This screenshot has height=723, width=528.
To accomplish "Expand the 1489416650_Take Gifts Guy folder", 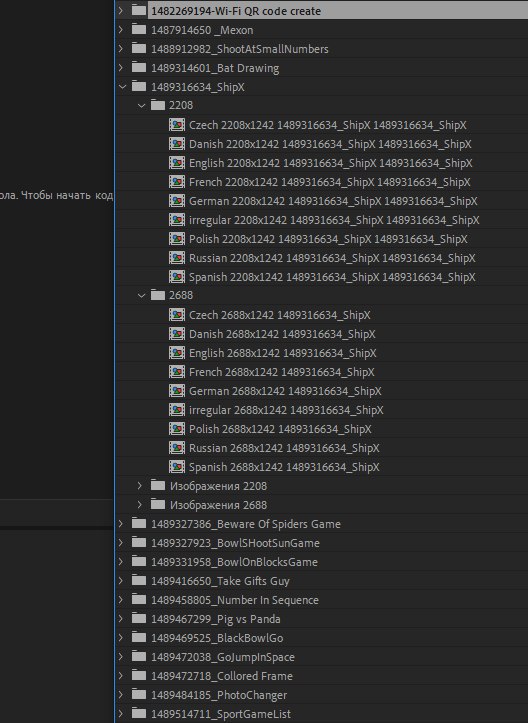I will coord(121,581).
